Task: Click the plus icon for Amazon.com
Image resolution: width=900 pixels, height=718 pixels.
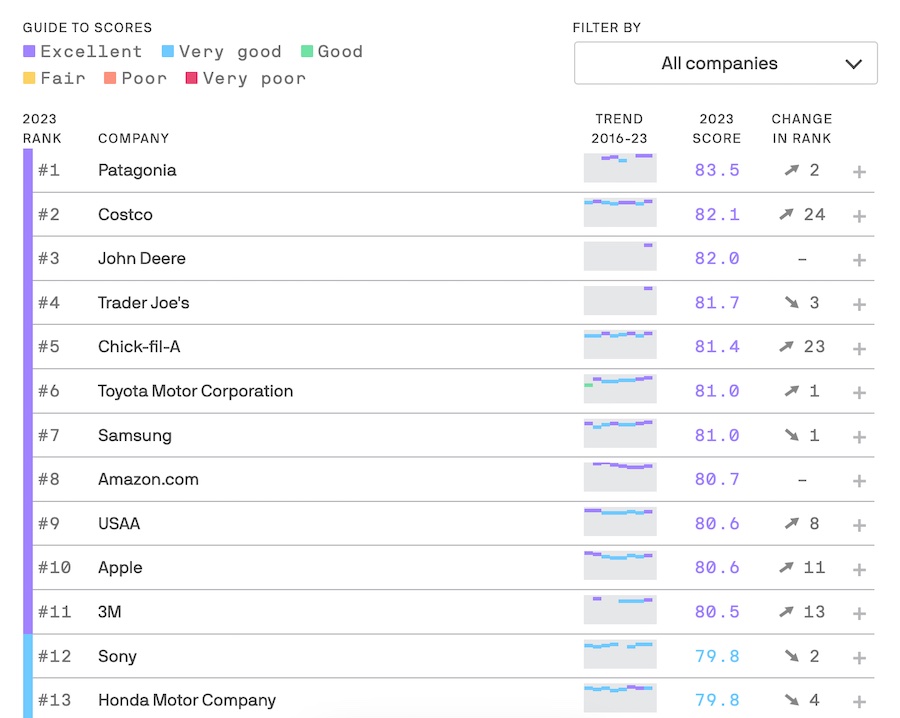Action: [858, 481]
